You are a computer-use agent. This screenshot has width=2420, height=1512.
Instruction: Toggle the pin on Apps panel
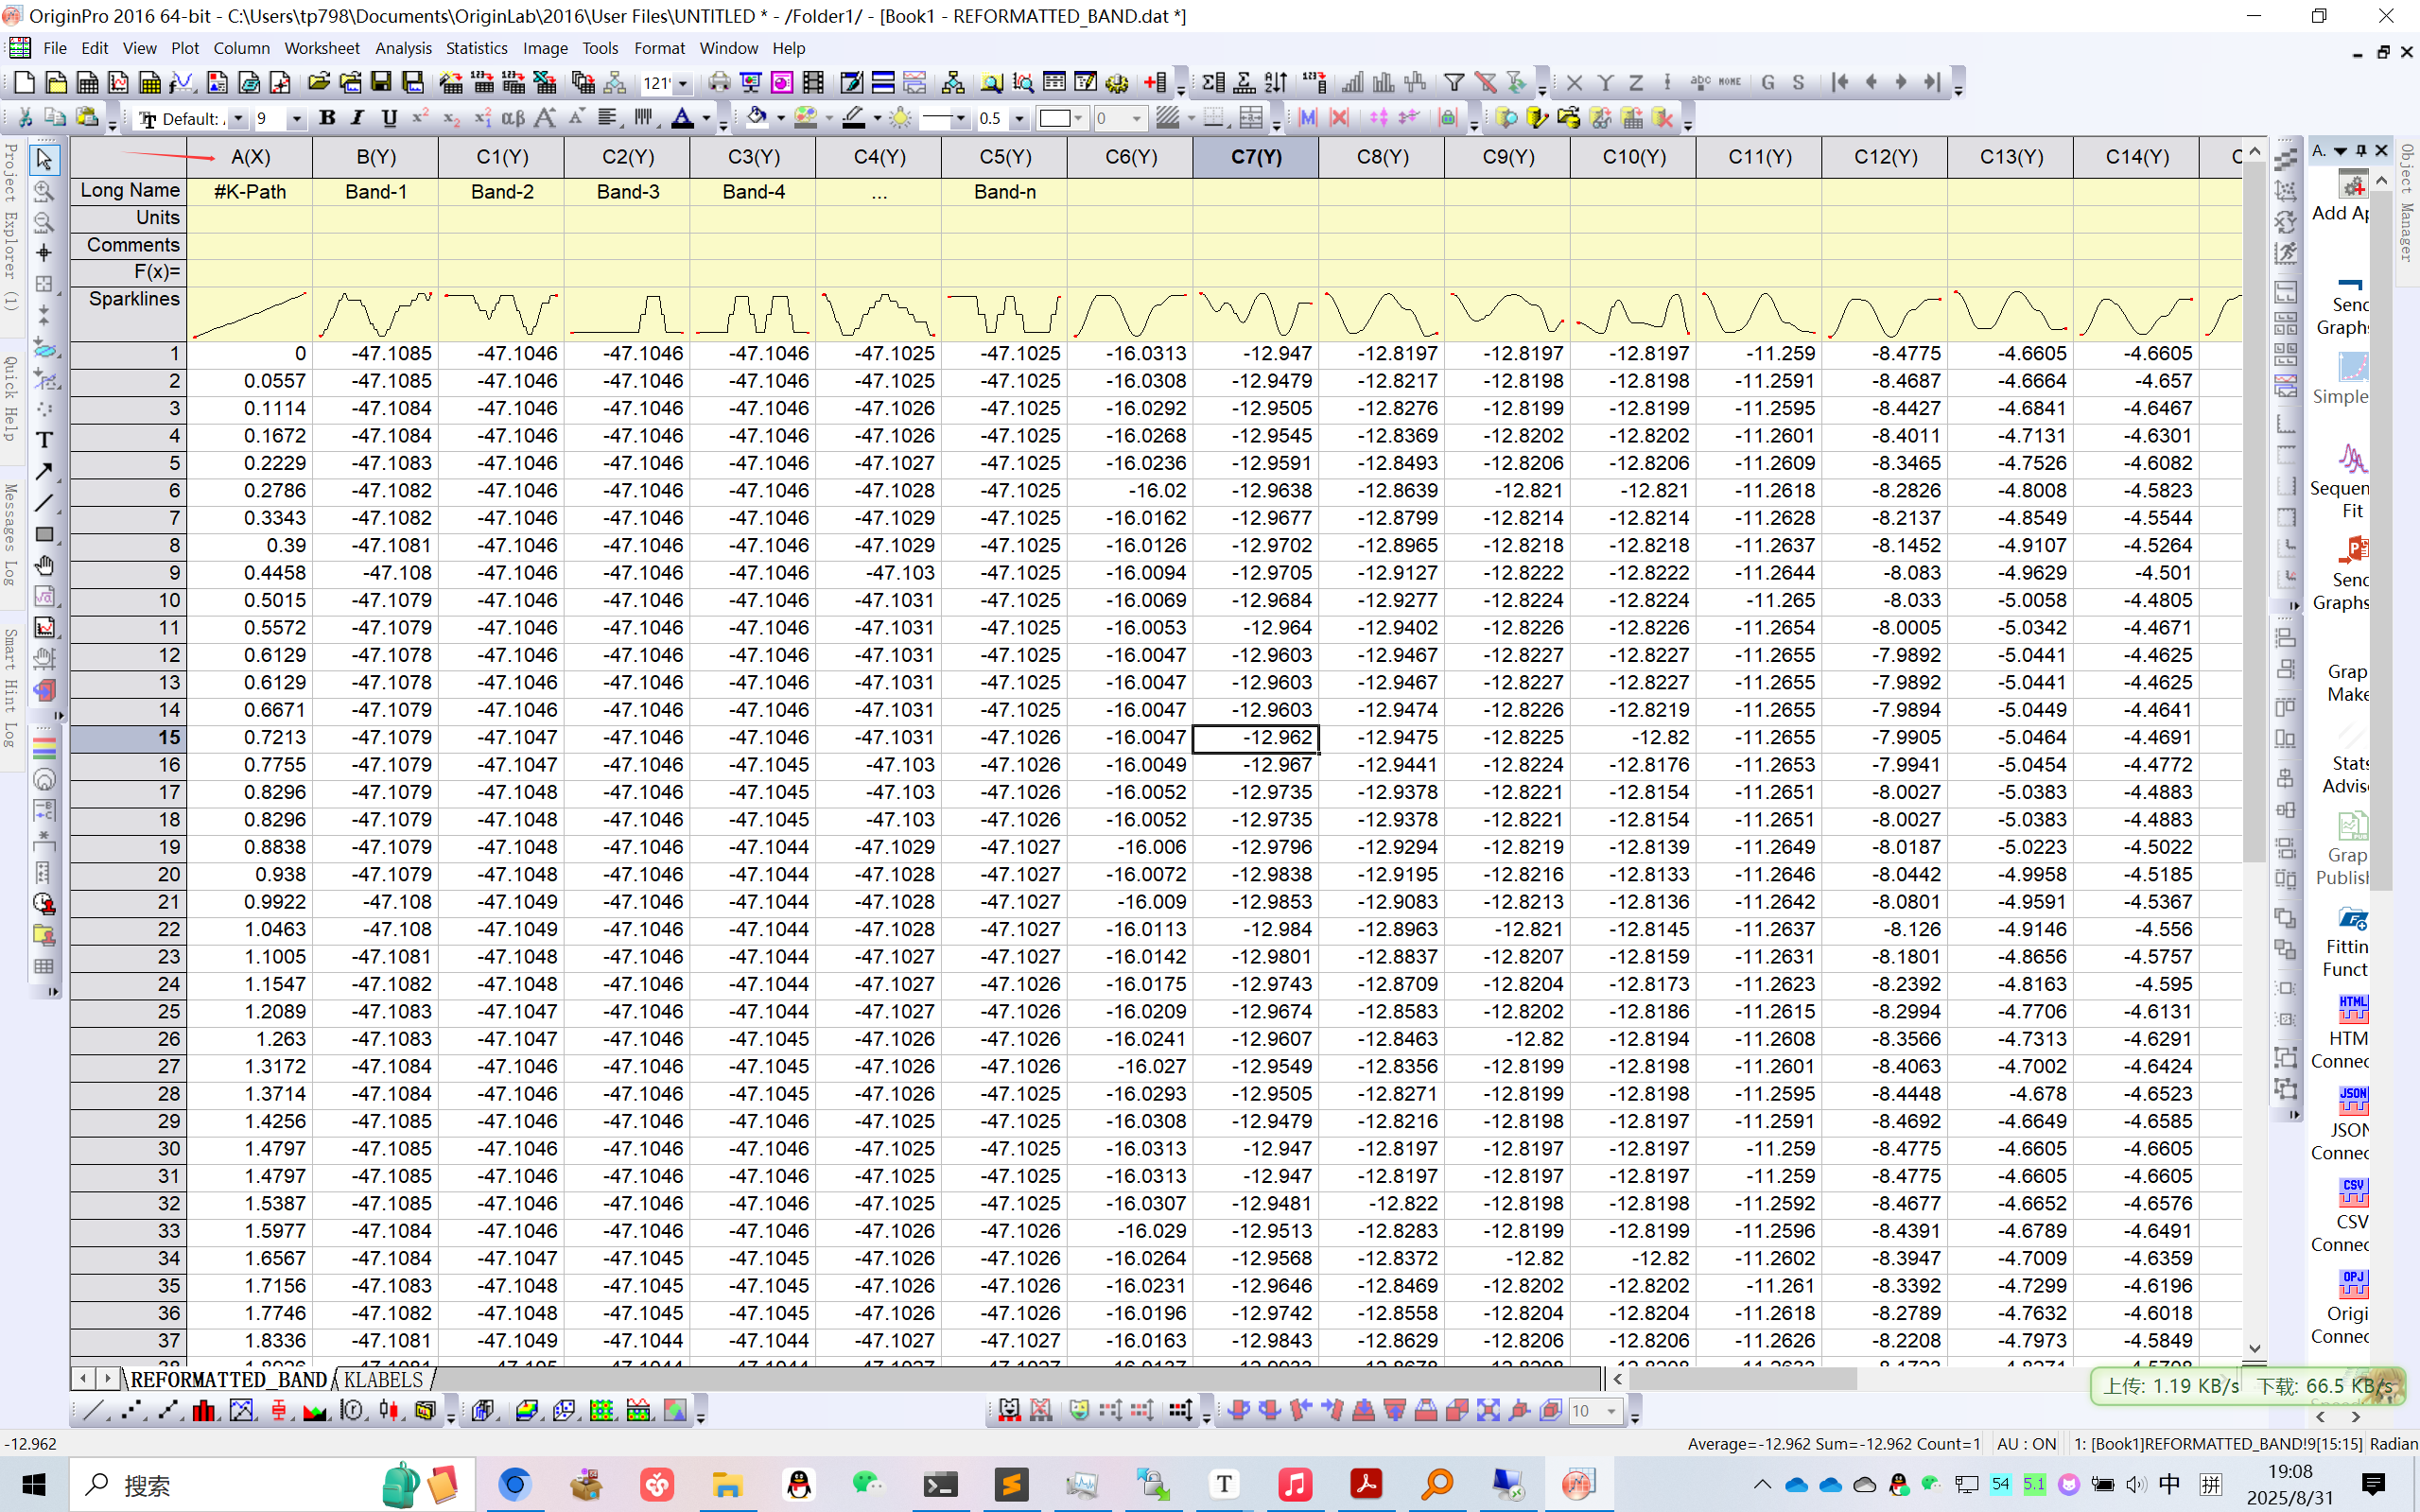coord(2361,150)
